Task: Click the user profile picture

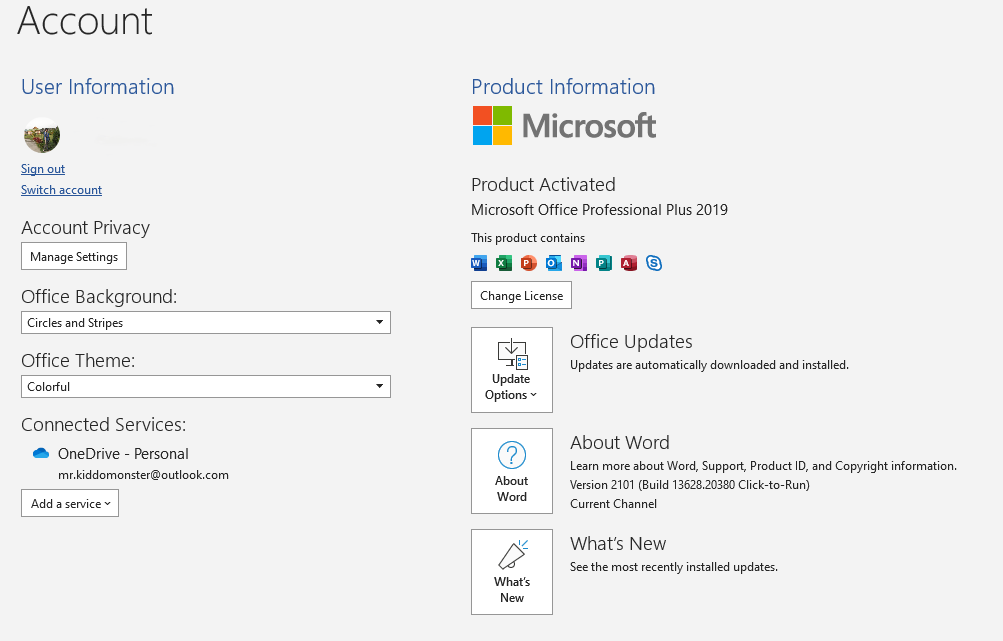Action: point(42,136)
